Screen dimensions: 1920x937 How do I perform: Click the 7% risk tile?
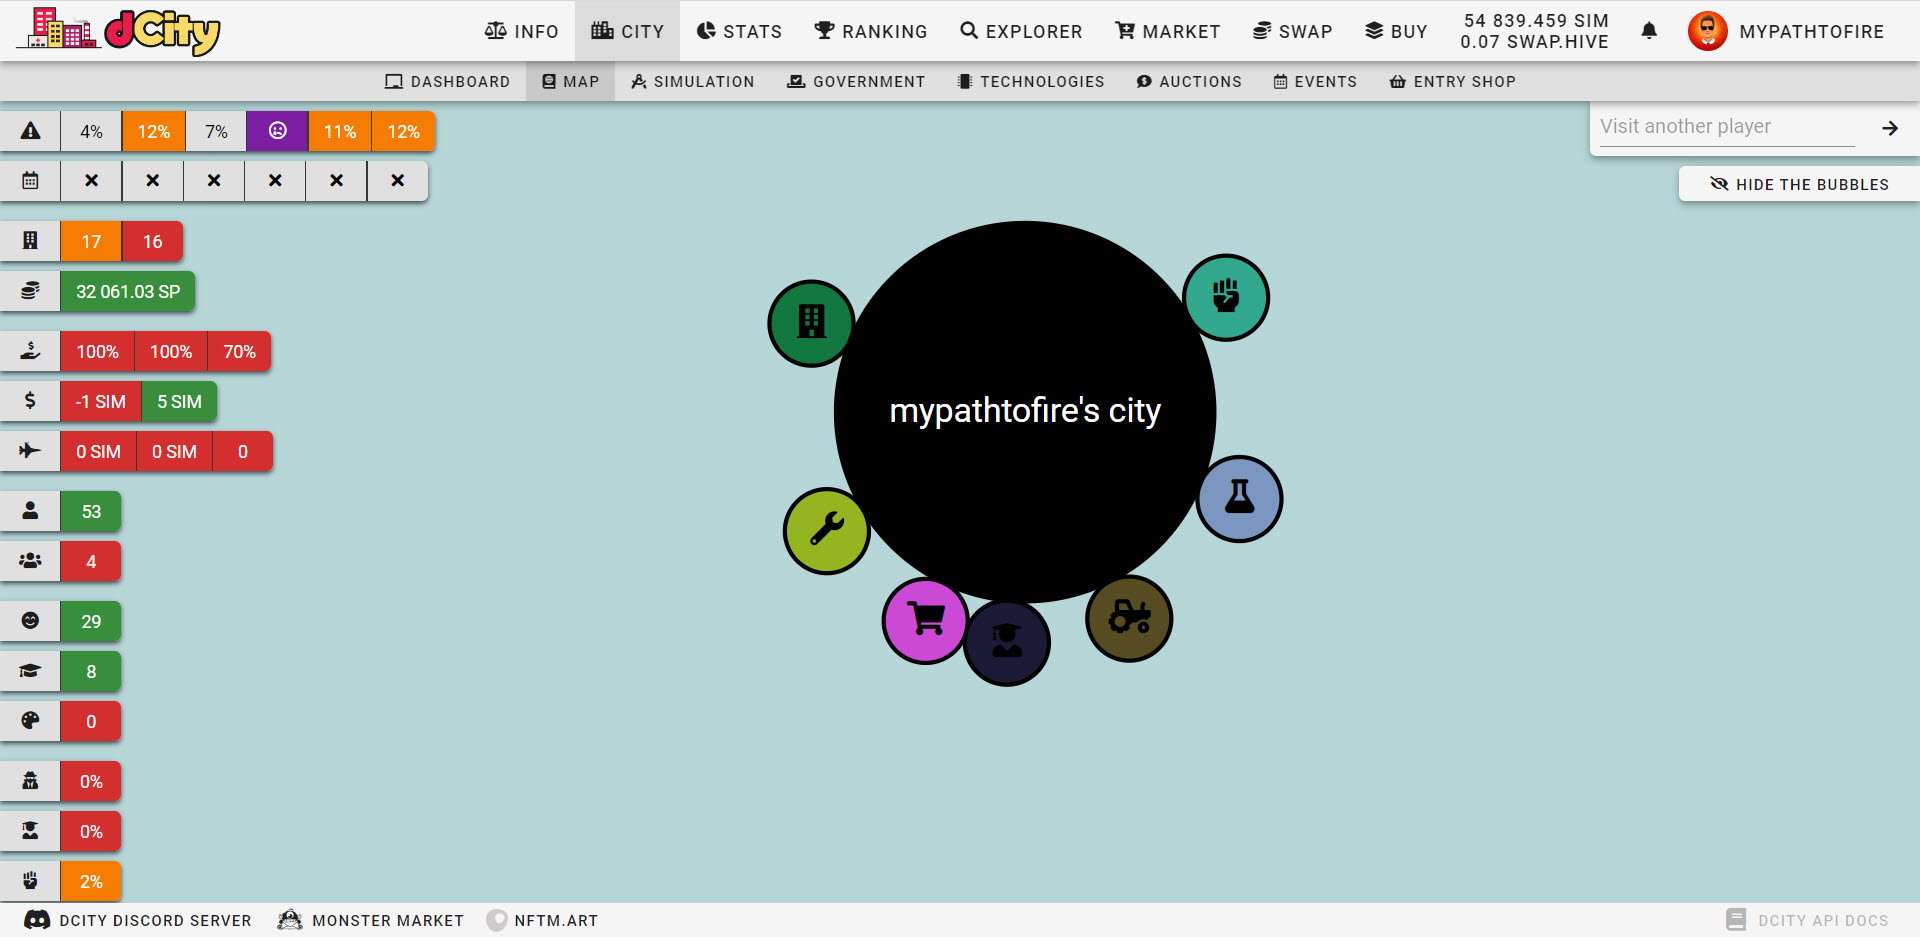pos(216,131)
